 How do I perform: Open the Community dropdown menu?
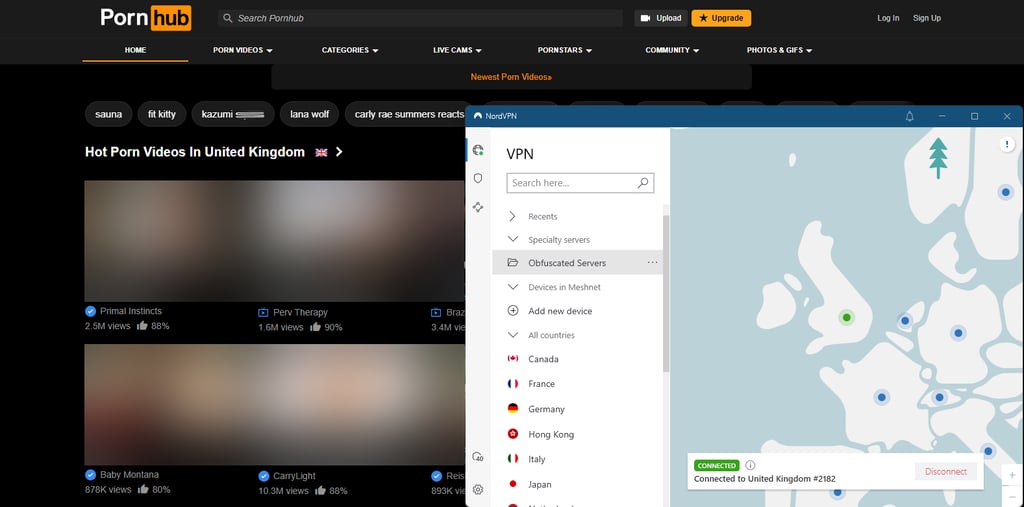[672, 50]
